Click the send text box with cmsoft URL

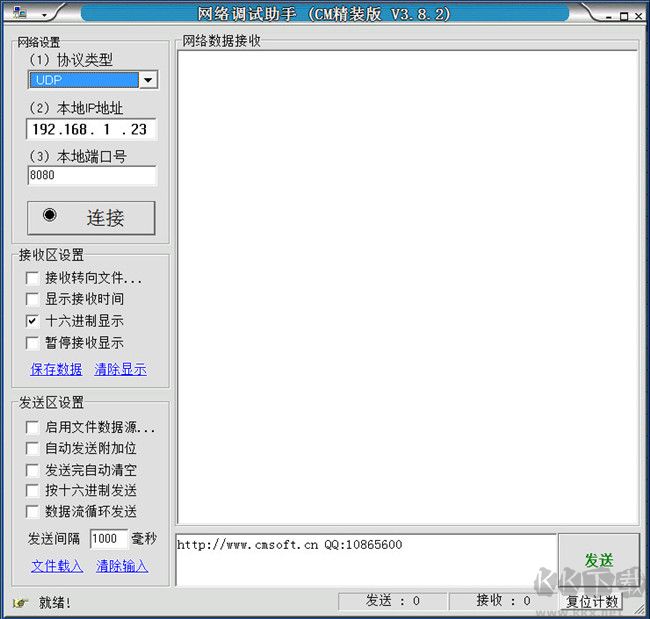pos(366,560)
